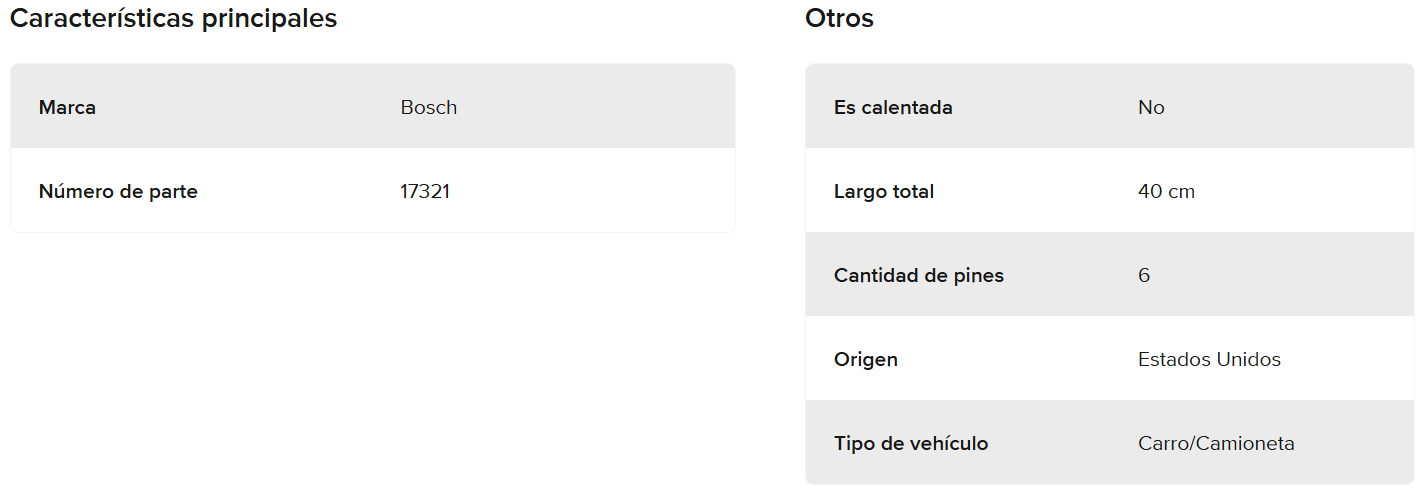Select the 'Largo total' label
Viewport: 1424px width, 490px height.
(884, 191)
